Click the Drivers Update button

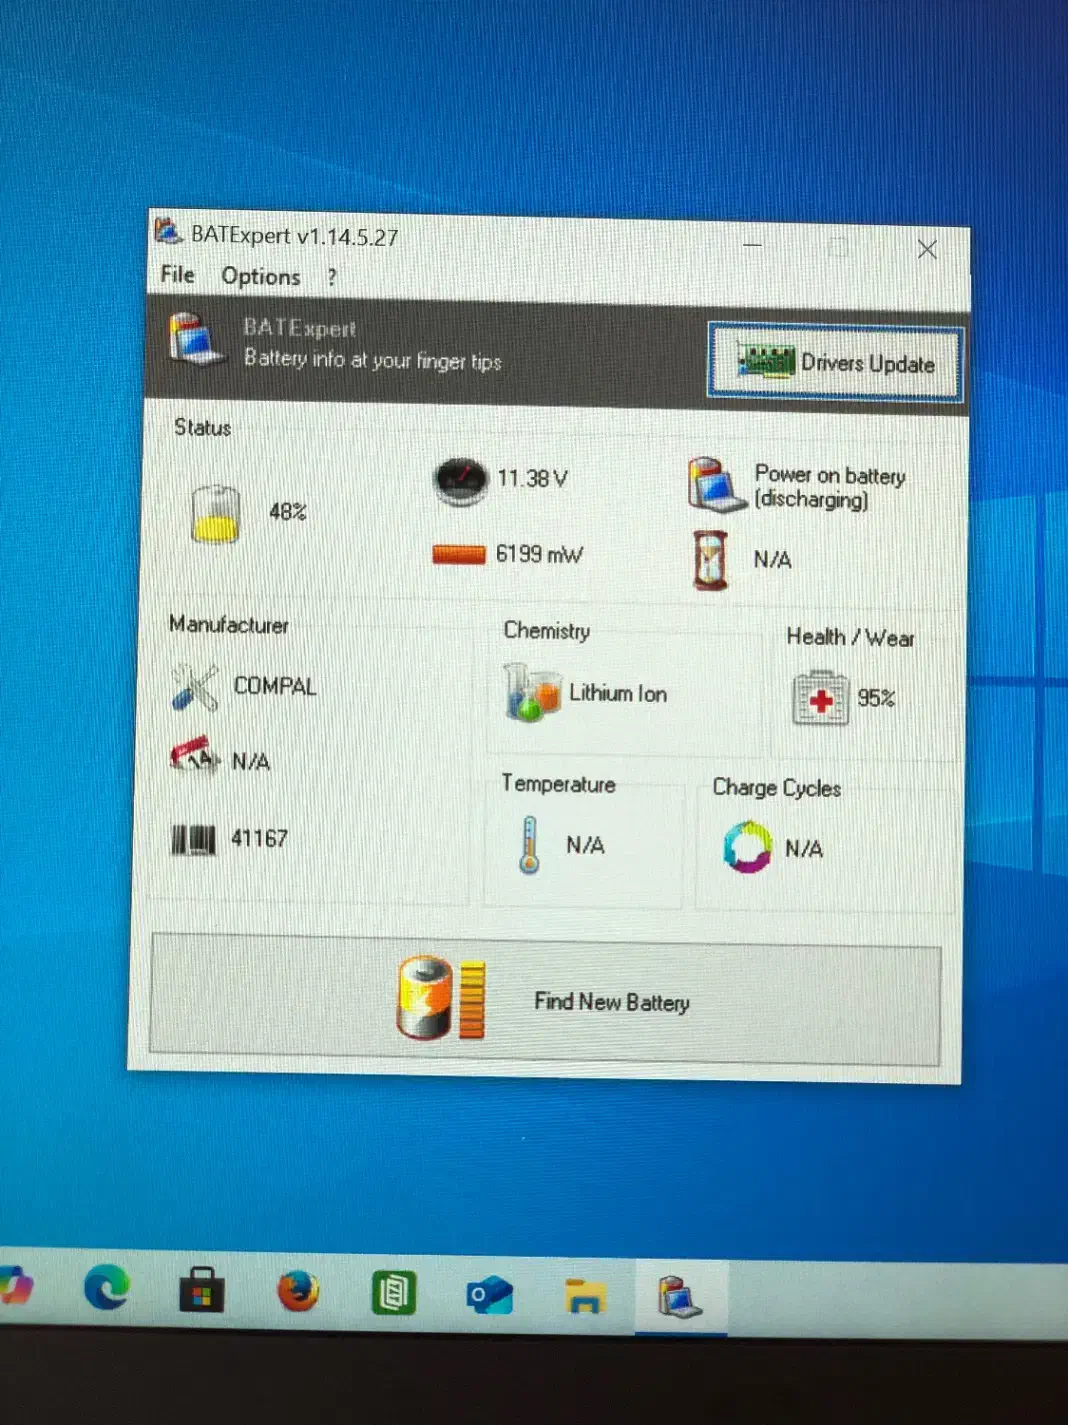pos(835,362)
